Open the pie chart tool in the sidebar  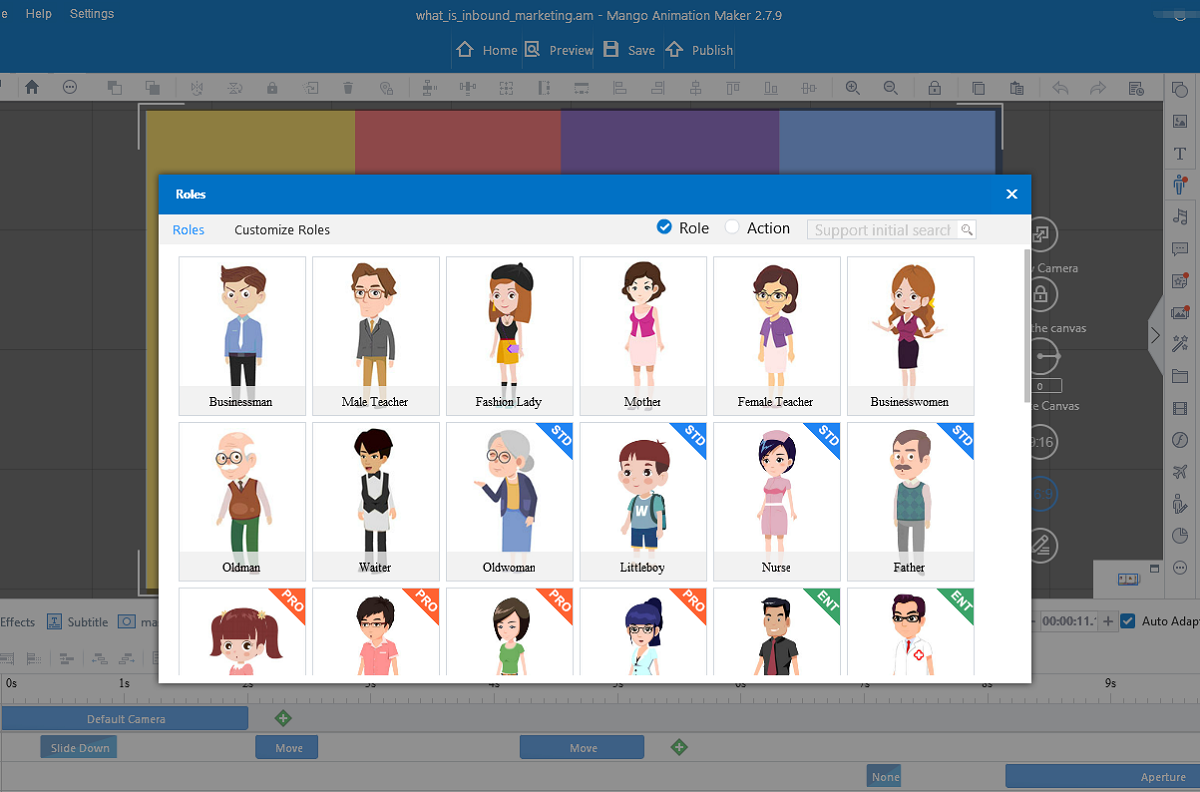[x=1180, y=536]
